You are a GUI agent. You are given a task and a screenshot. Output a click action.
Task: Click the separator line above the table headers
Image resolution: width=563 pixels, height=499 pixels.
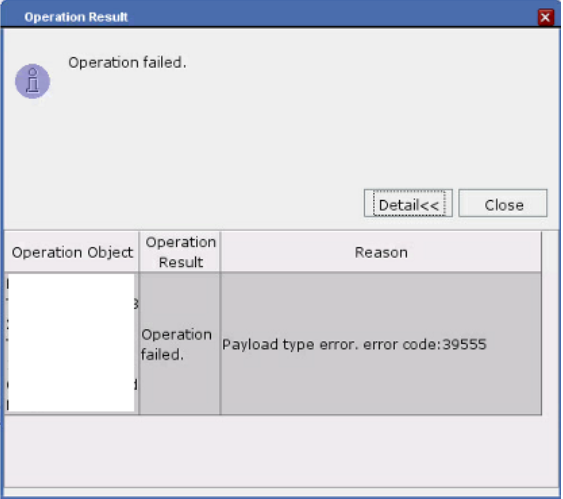(281, 230)
